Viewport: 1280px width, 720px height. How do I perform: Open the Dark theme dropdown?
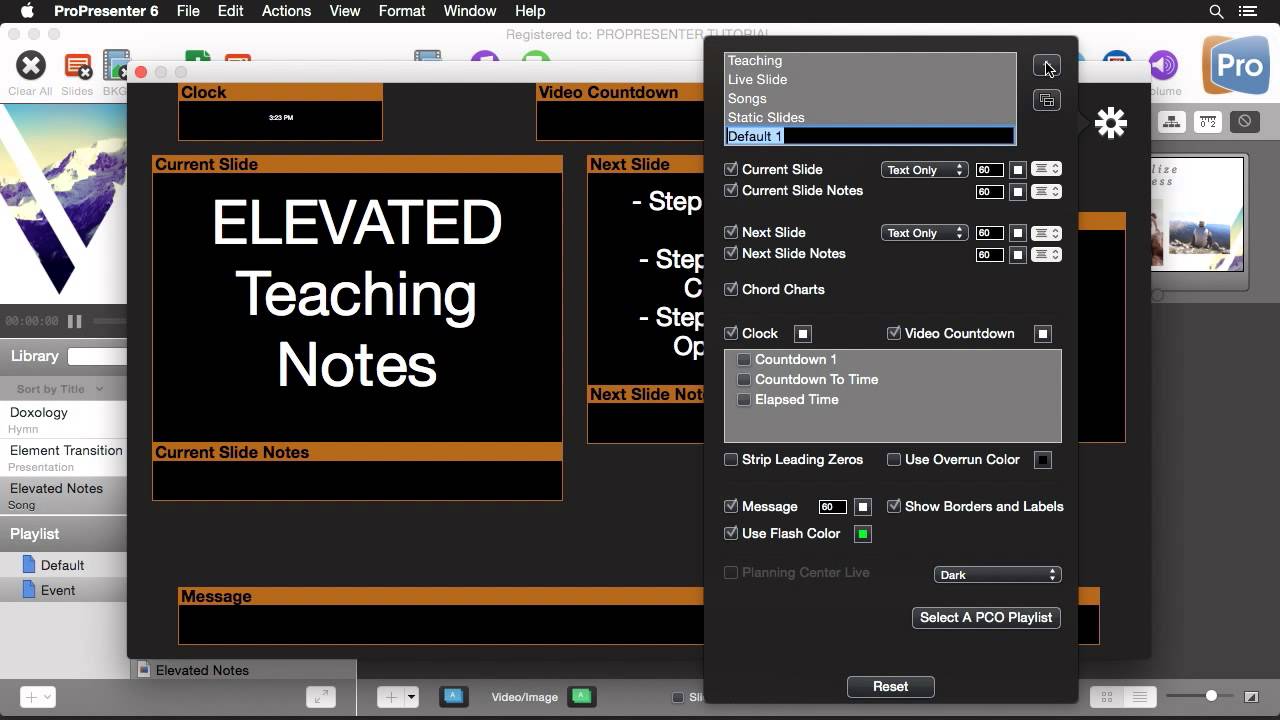(997, 575)
